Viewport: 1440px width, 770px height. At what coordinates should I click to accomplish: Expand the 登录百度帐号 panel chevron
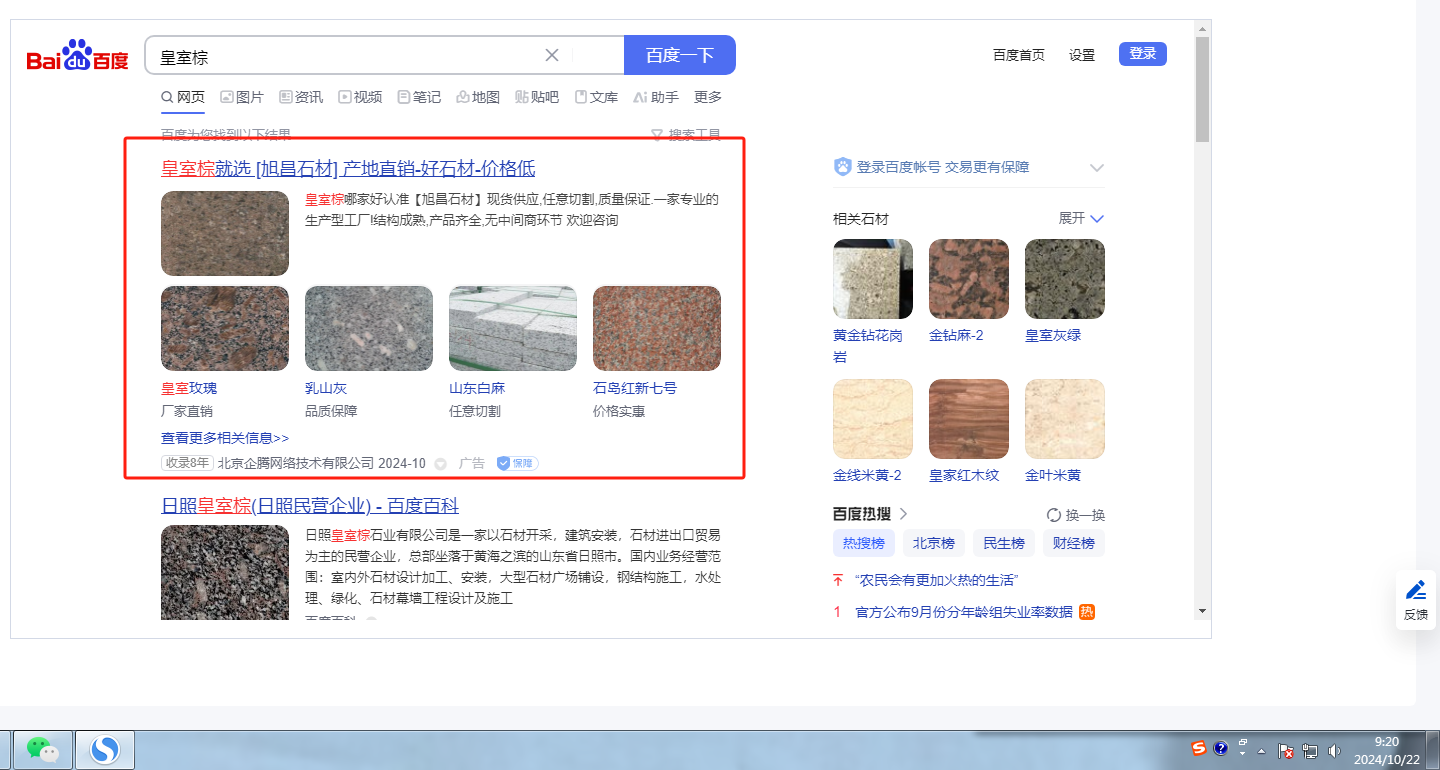[1096, 168]
